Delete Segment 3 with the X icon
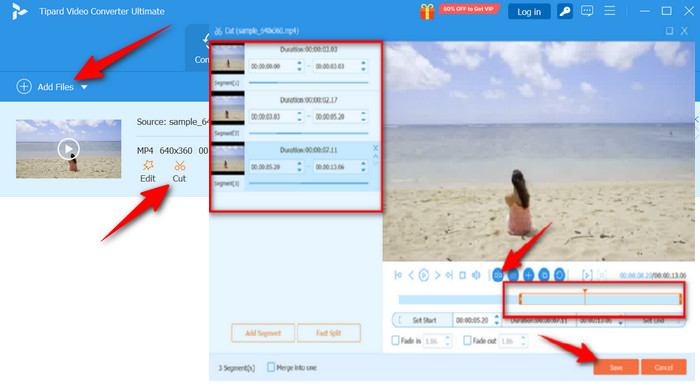Image resolution: width=700 pixels, height=385 pixels. [x=375, y=148]
